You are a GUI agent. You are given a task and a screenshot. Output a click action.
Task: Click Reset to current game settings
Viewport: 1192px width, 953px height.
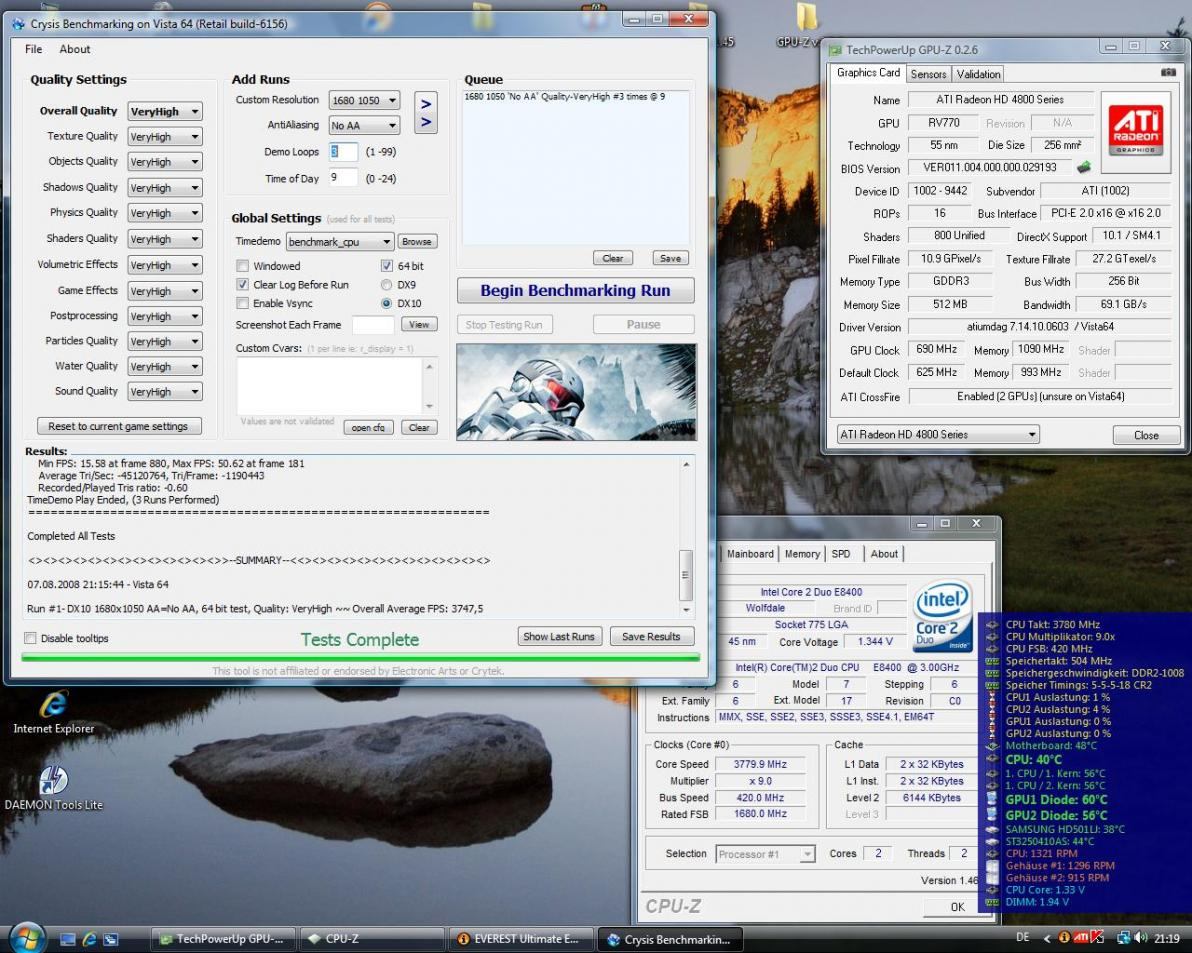(x=119, y=426)
